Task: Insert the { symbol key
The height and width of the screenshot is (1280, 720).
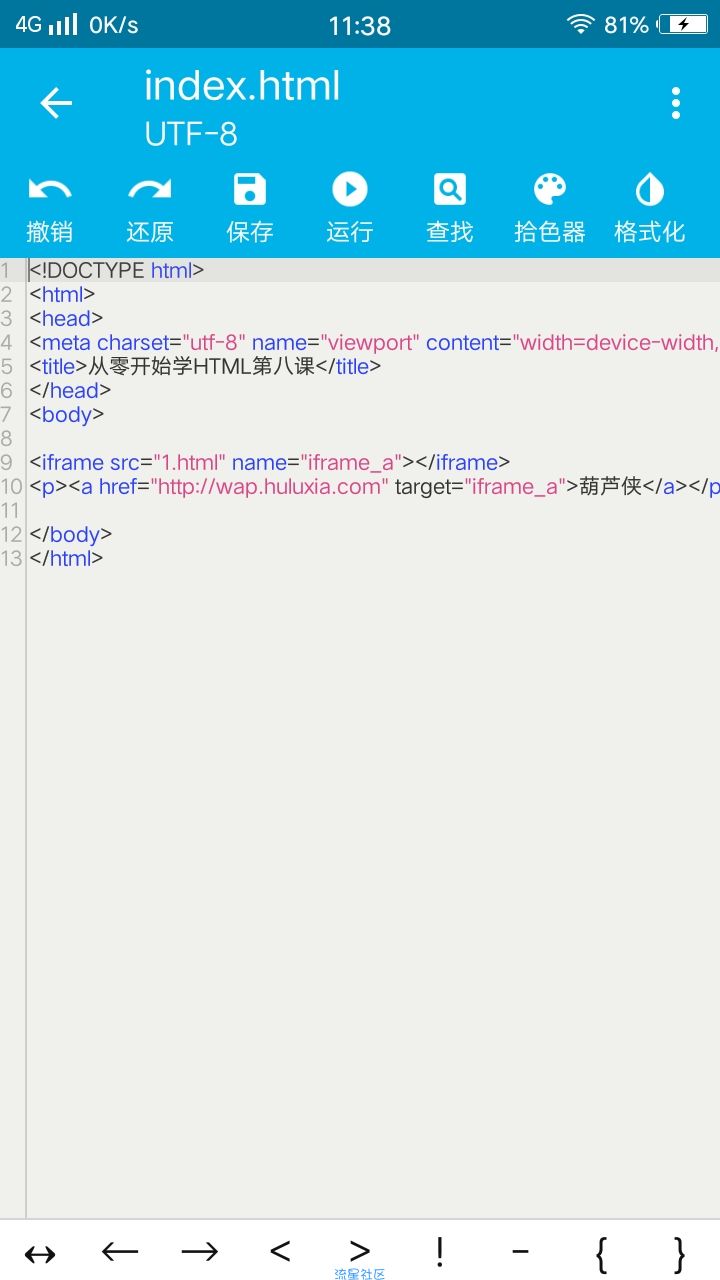Action: pos(601,1254)
